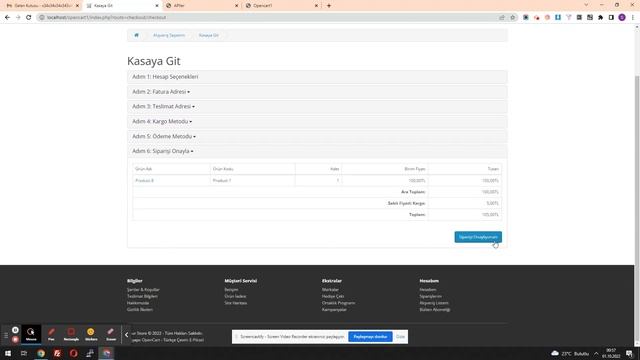Open the Şartlar & Koşullar footer link
640x360 pixels.
click(143, 289)
